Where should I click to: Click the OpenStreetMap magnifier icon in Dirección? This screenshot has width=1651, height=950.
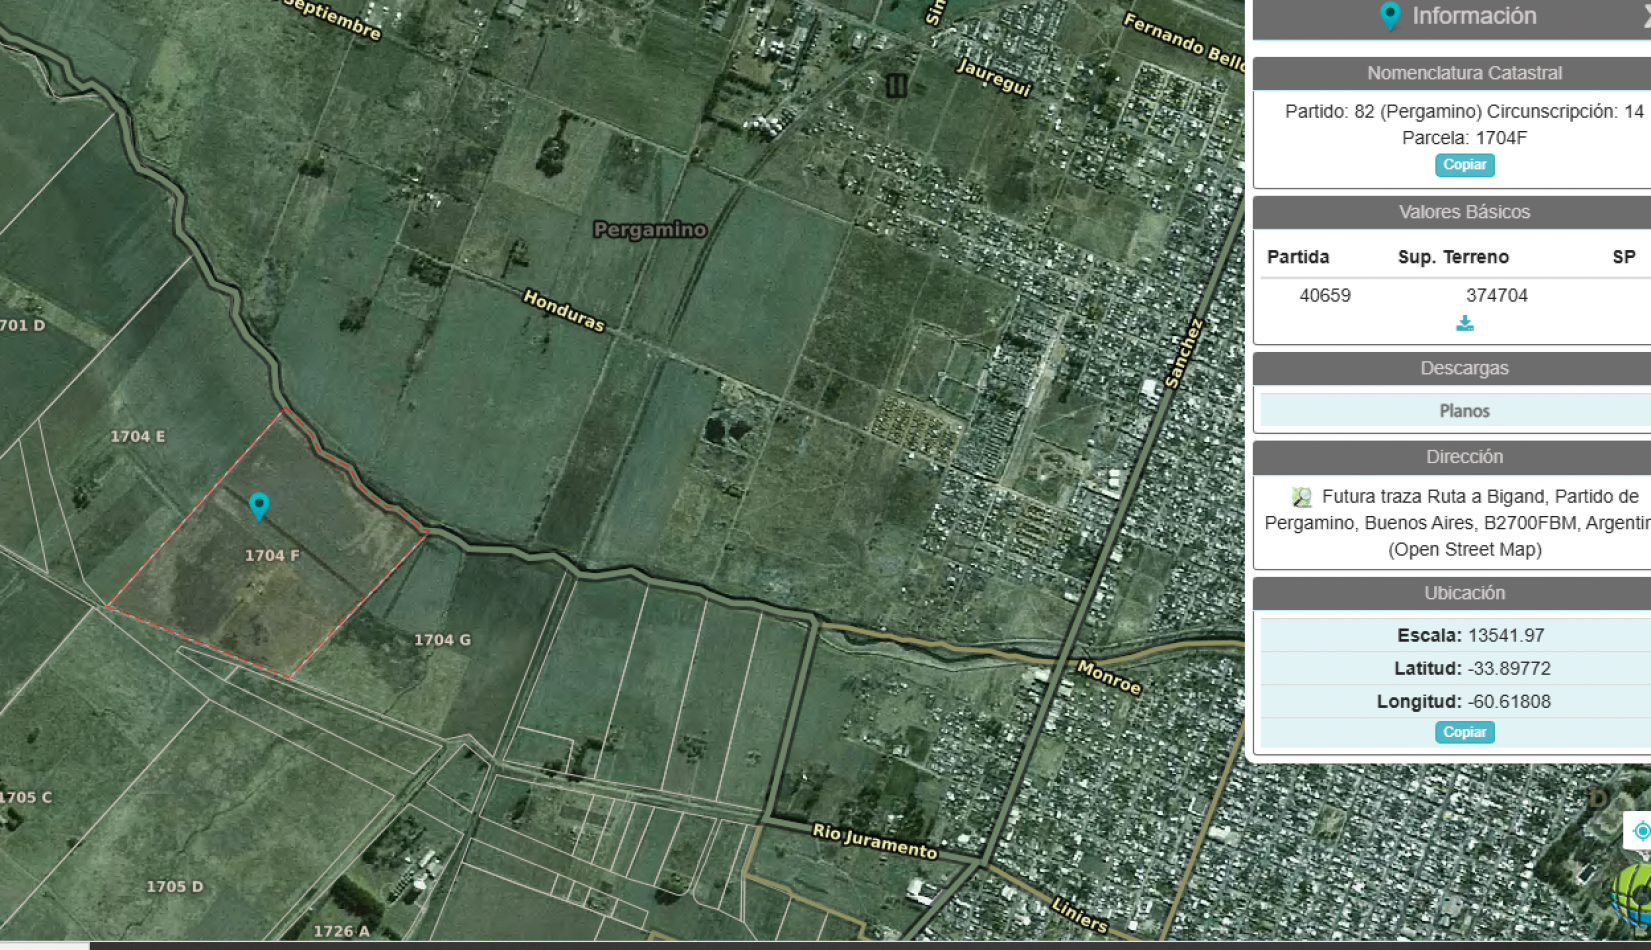tap(1301, 497)
